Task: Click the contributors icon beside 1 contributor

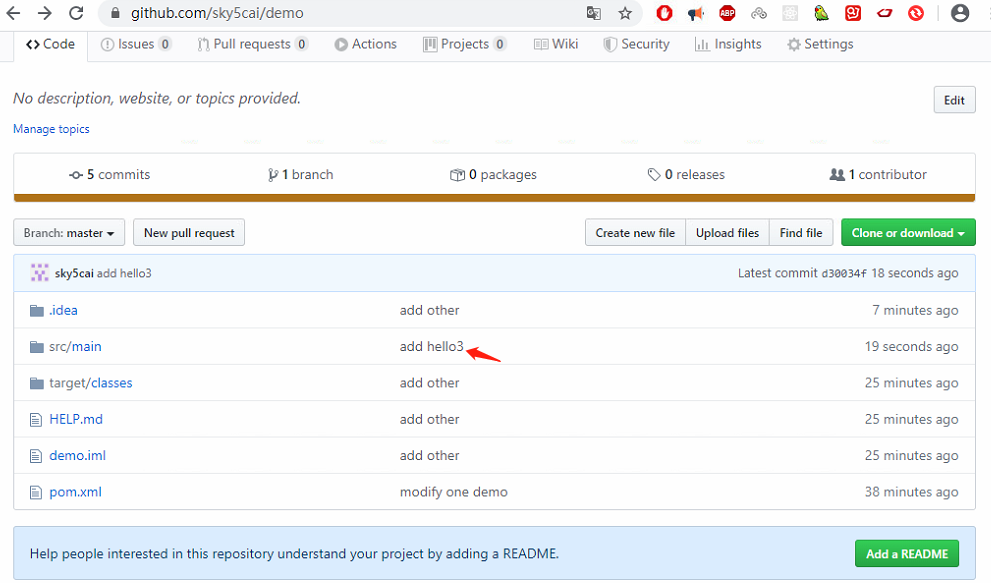Action: click(x=838, y=174)
